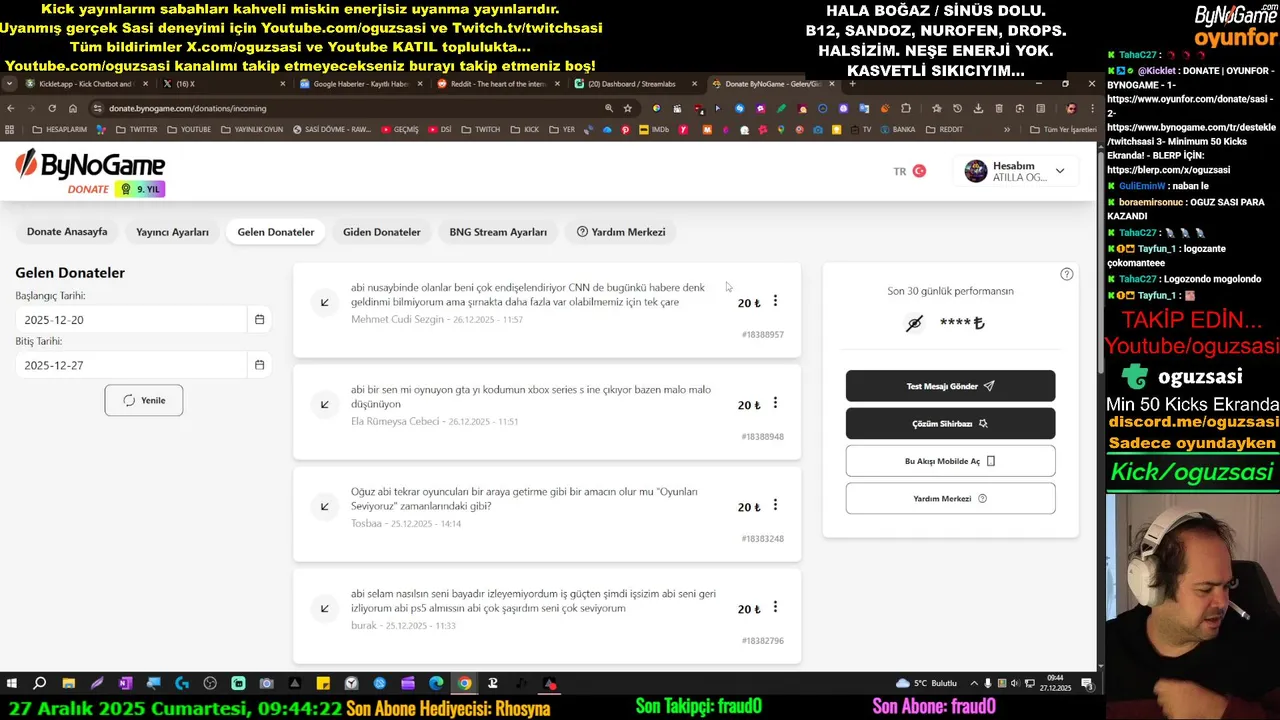1280x720 pixels.
Task: Open three-dot menu on burak's donation
Action: click(775, 607)
